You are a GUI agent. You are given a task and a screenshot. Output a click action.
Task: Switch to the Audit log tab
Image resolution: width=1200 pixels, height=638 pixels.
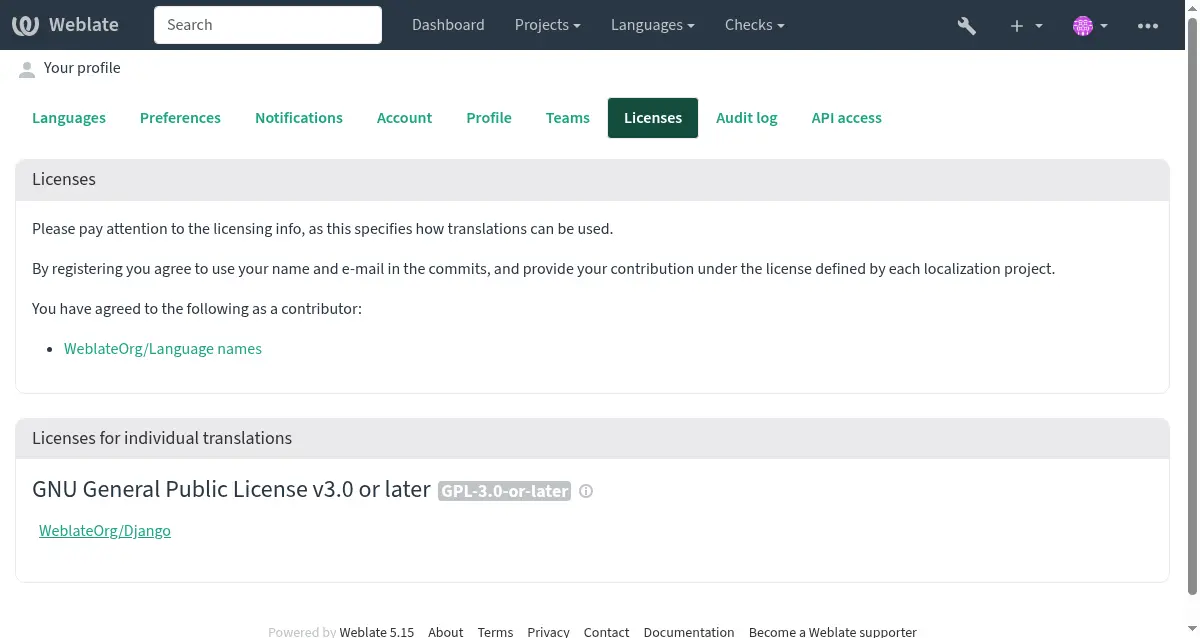[747, 118]
